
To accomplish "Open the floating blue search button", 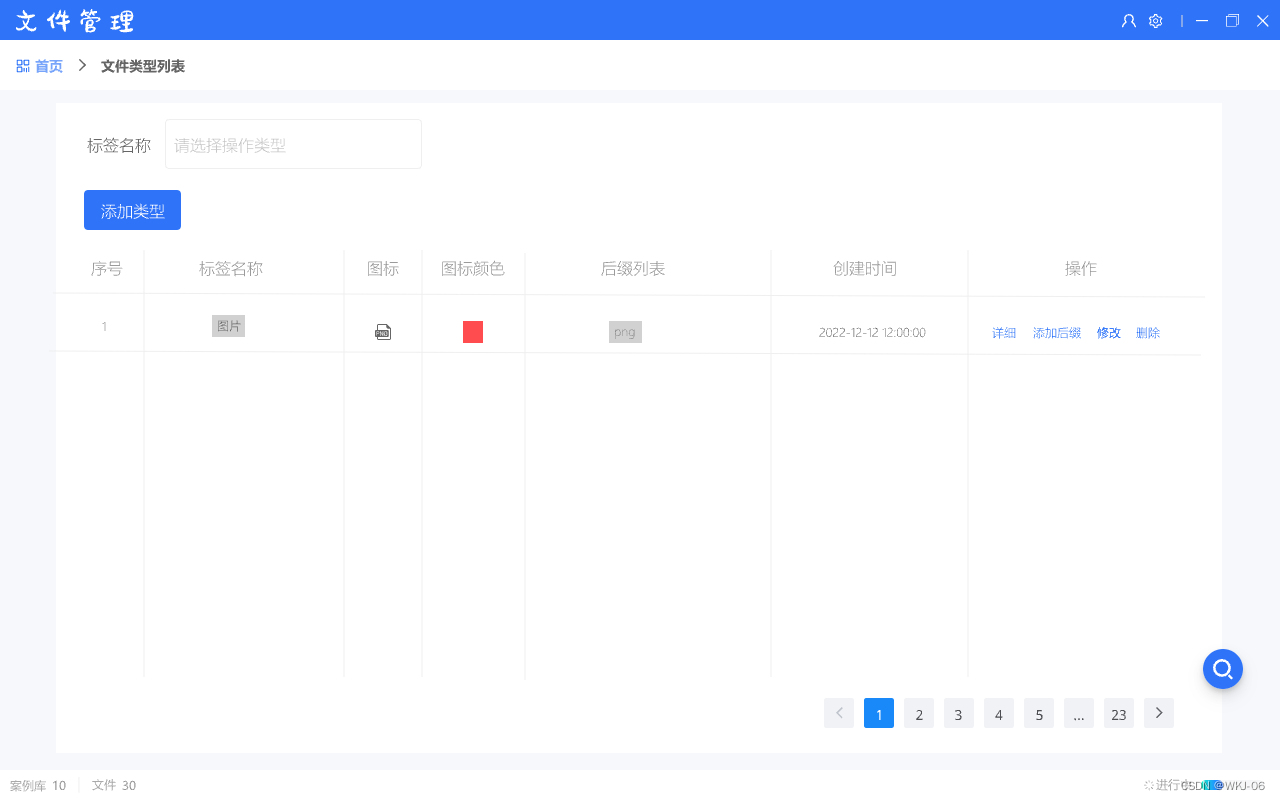I will 1223,669.
